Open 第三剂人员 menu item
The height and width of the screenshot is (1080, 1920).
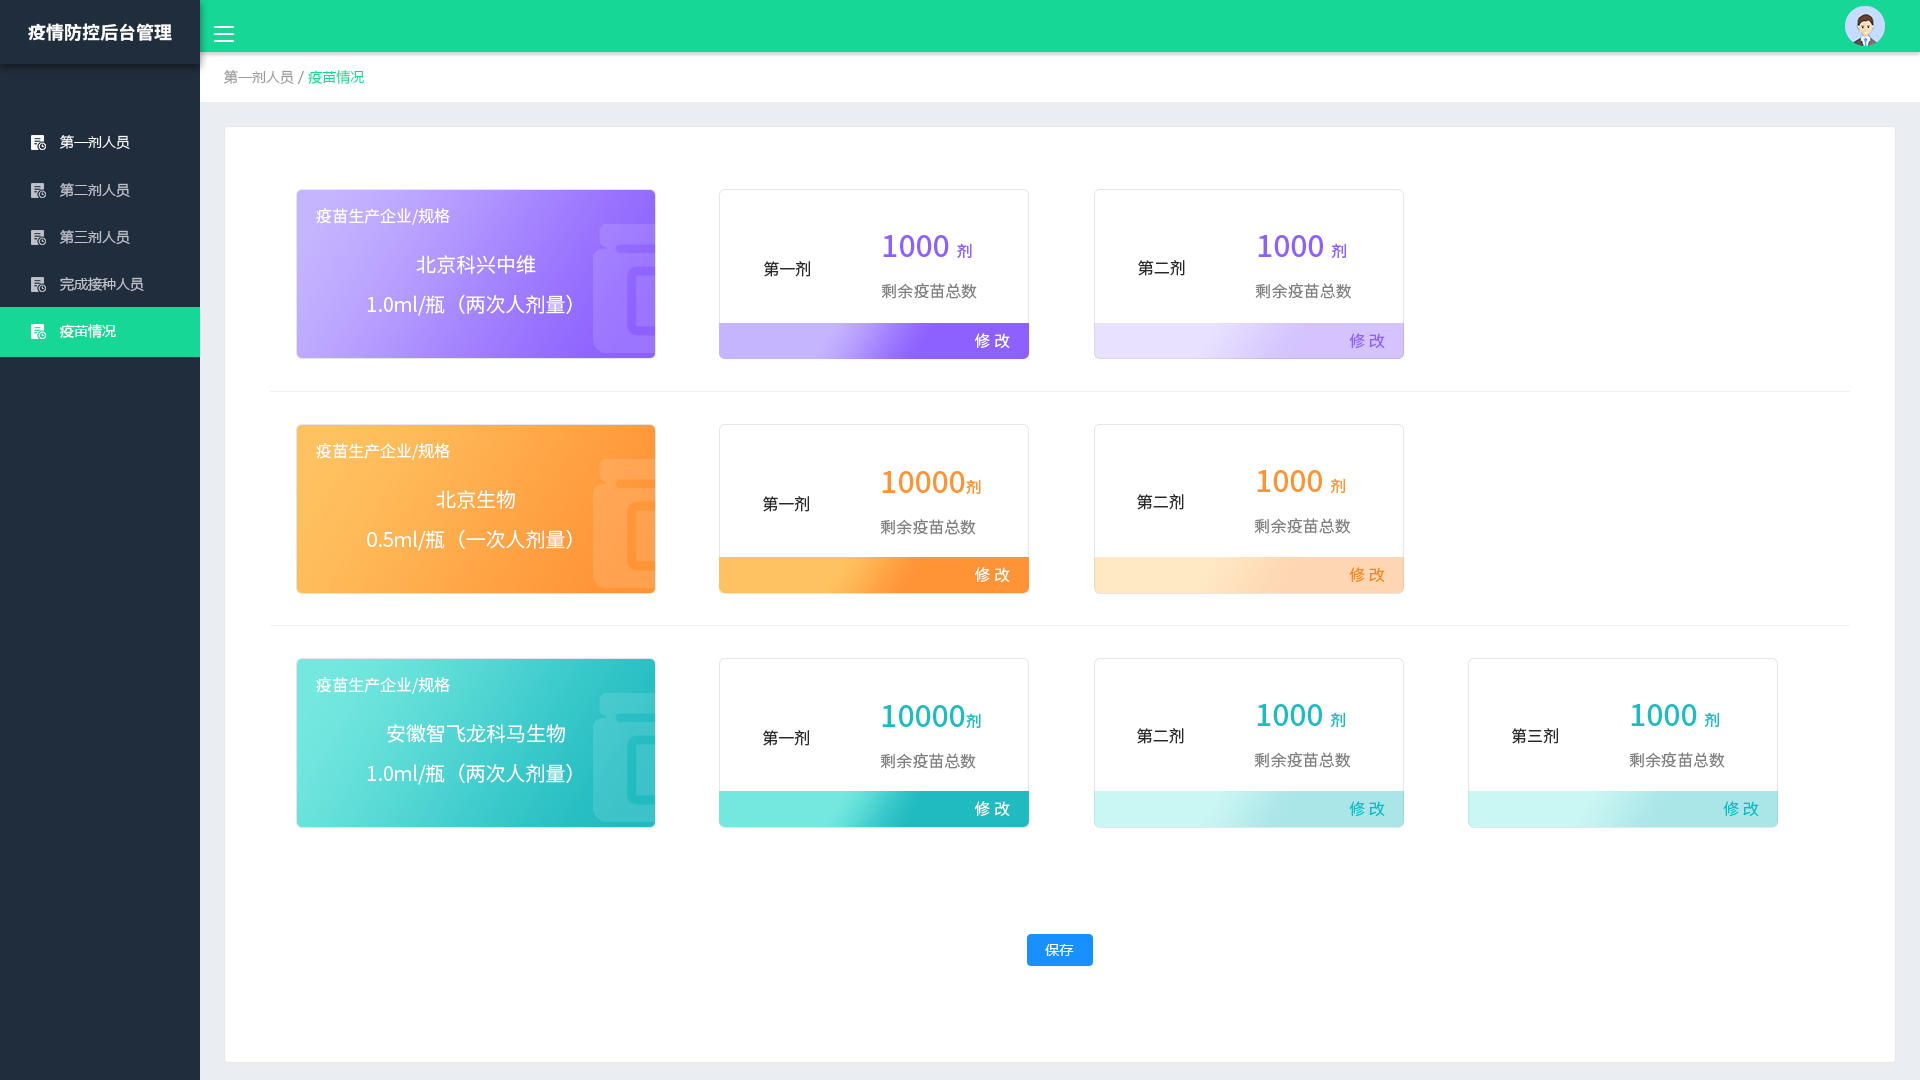click(100, 237)
